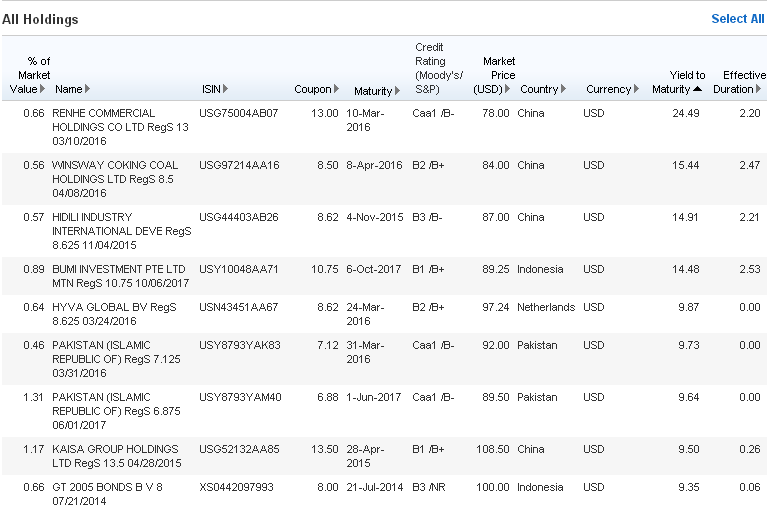Viewport: 774px width, 506px height.
Task: Click ISIN USG75004AB07
Action: pyautogui.click(x=238, y=113)
